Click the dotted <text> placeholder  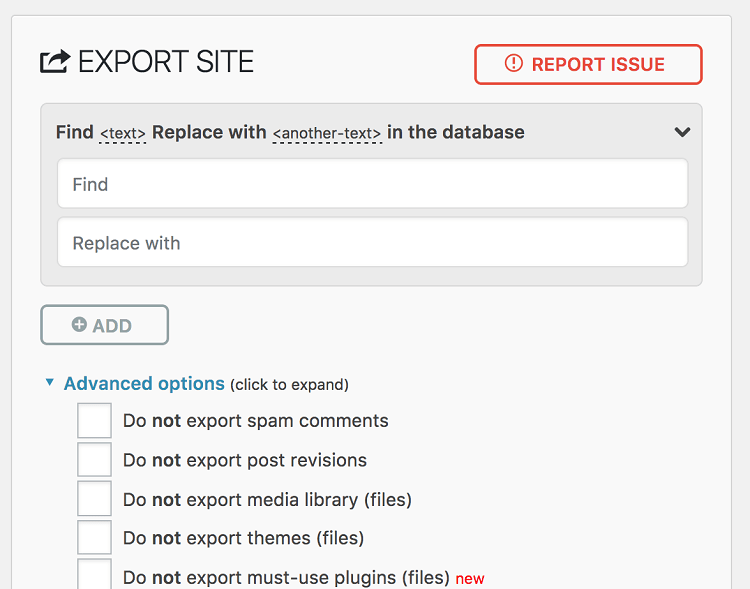click(x=122, y=133)
